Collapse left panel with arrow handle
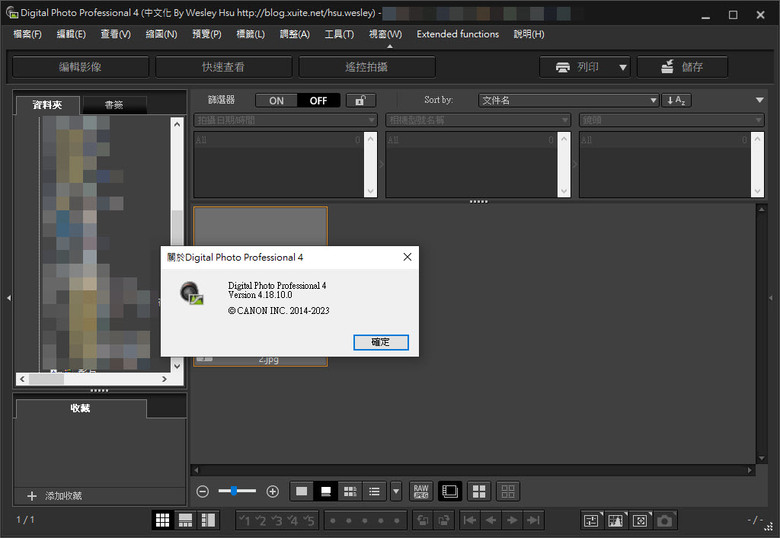 point(9,298)
